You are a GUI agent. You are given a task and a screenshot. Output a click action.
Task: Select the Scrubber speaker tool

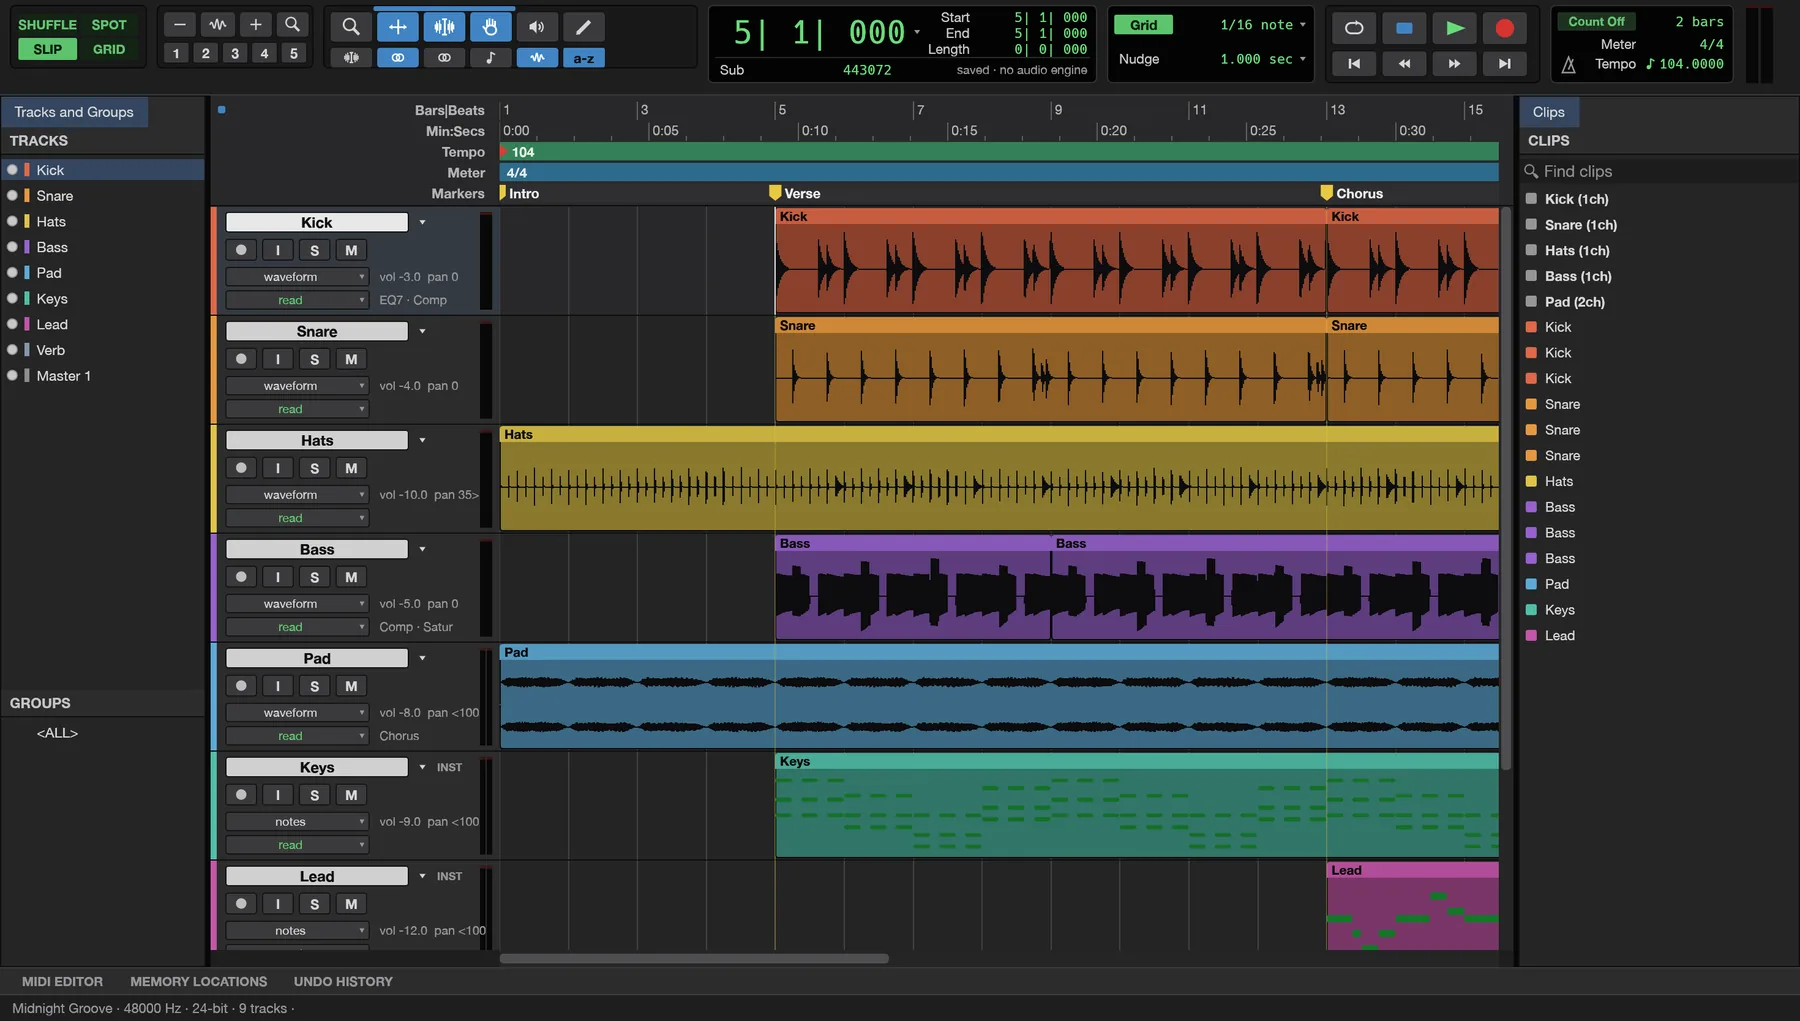[x=537, y=27]
